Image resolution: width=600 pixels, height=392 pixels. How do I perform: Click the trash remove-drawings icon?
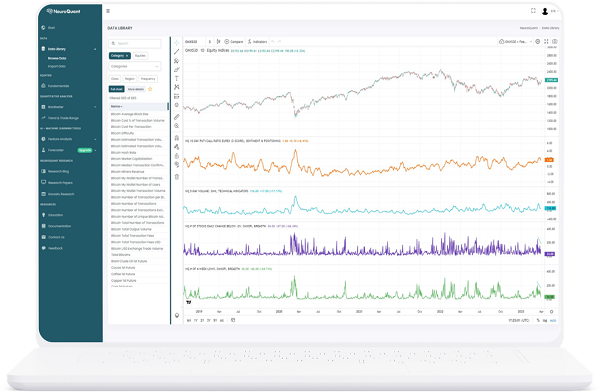tap(177, 177)
